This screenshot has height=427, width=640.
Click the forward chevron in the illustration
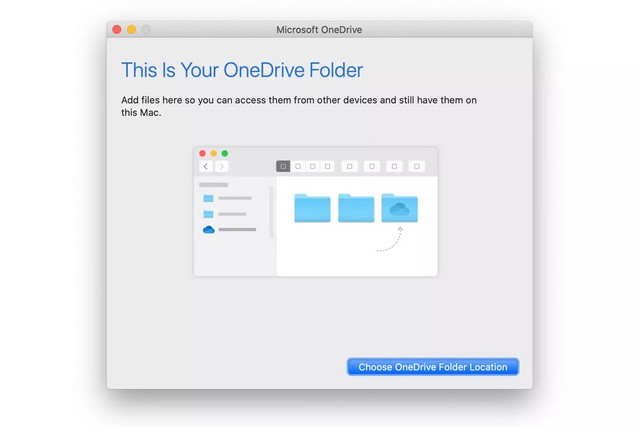[221, 166]
